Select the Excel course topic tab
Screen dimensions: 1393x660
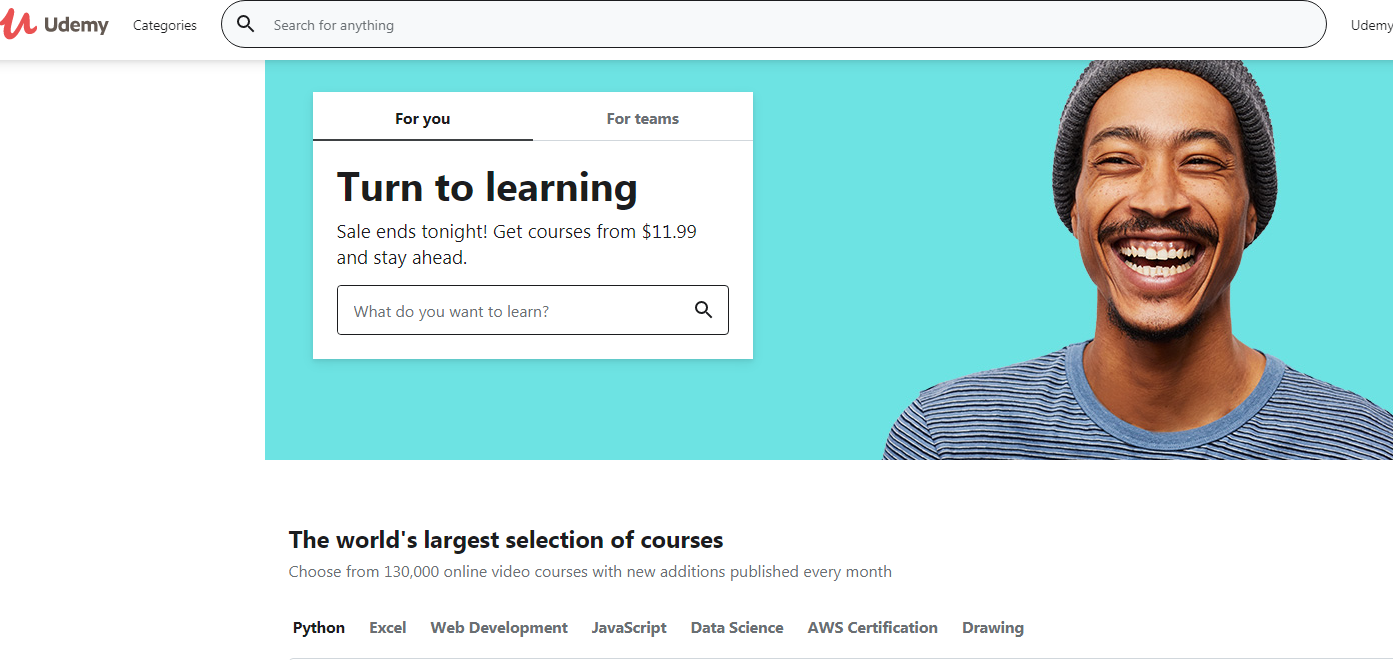point(387,628)
